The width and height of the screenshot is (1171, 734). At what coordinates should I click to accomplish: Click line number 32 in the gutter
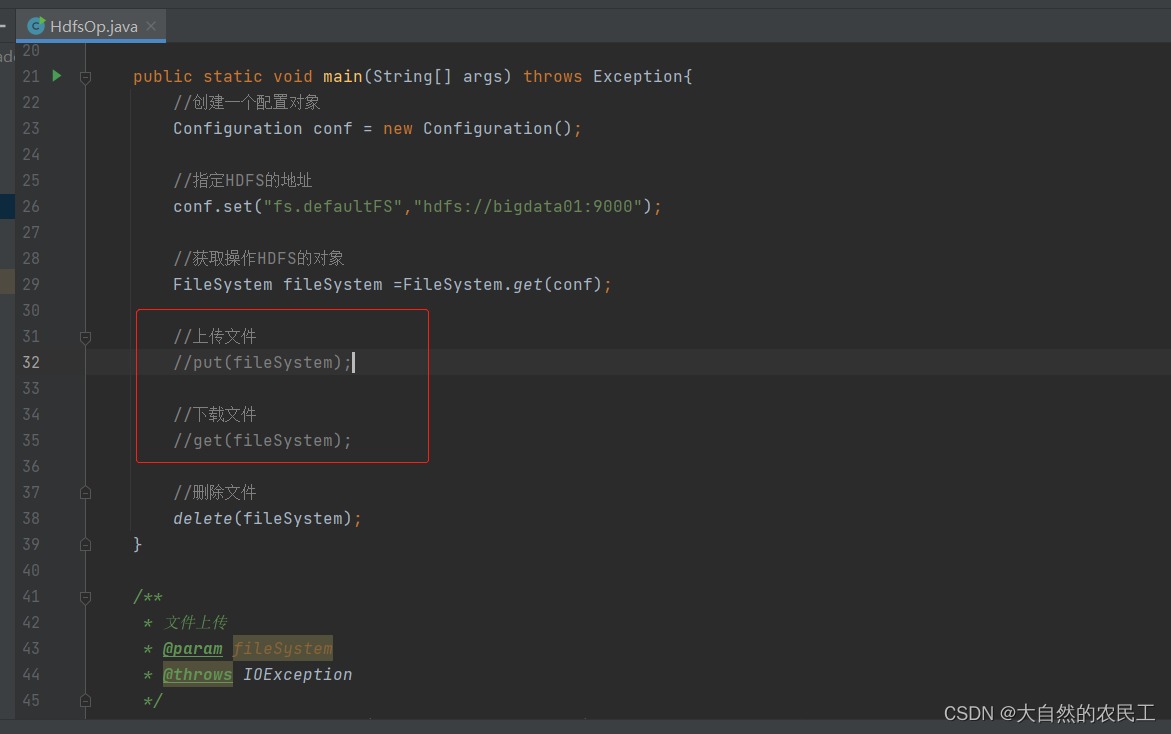click(x=30, y=362)
